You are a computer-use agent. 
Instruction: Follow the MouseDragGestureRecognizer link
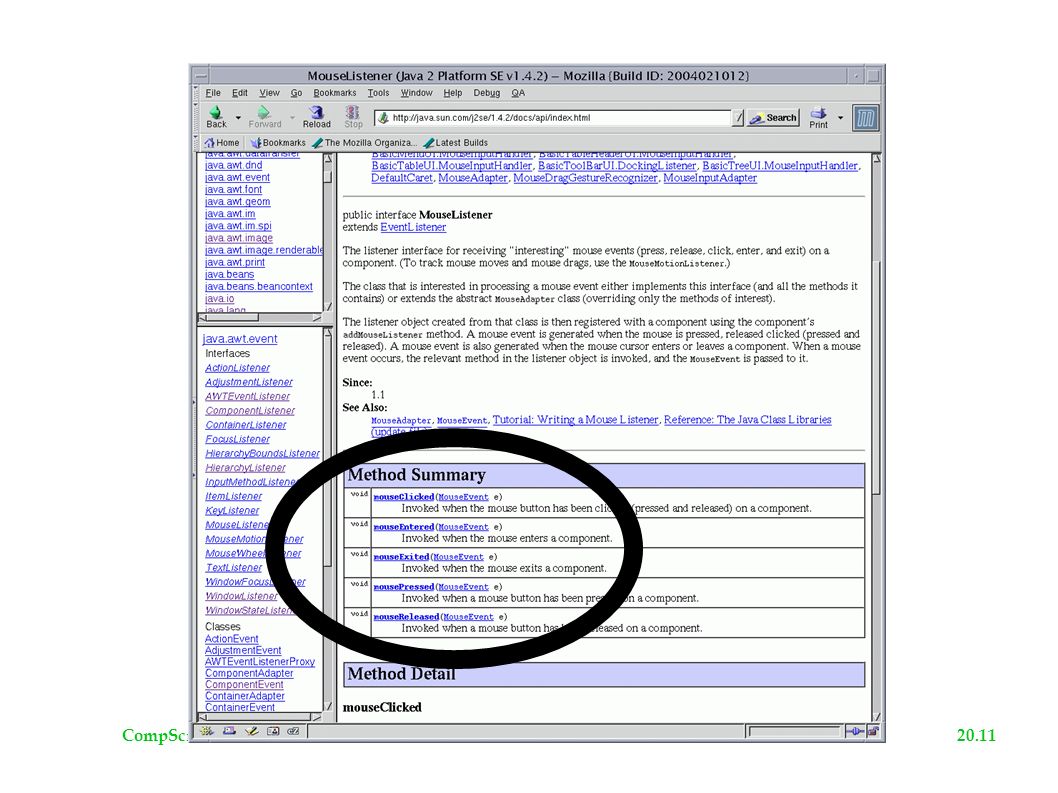tap(586, 178)
